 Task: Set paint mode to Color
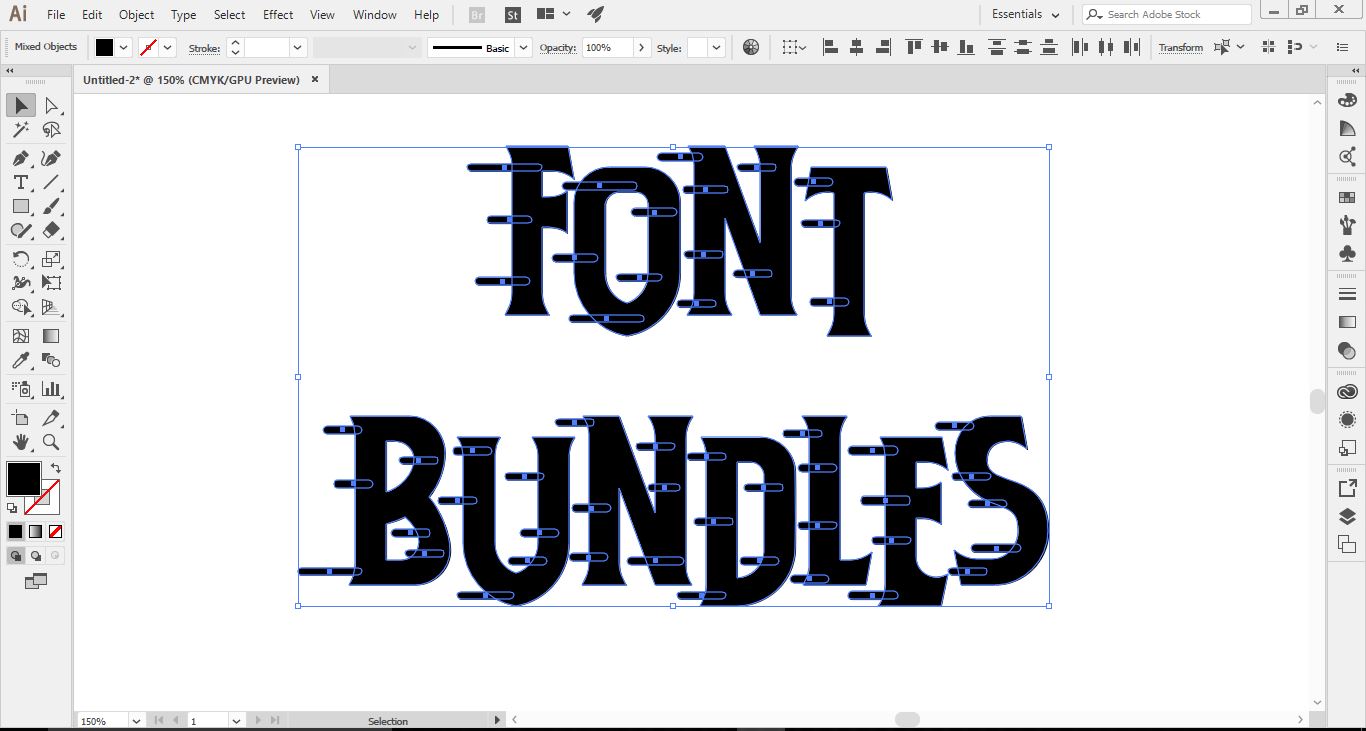[16, 532]
